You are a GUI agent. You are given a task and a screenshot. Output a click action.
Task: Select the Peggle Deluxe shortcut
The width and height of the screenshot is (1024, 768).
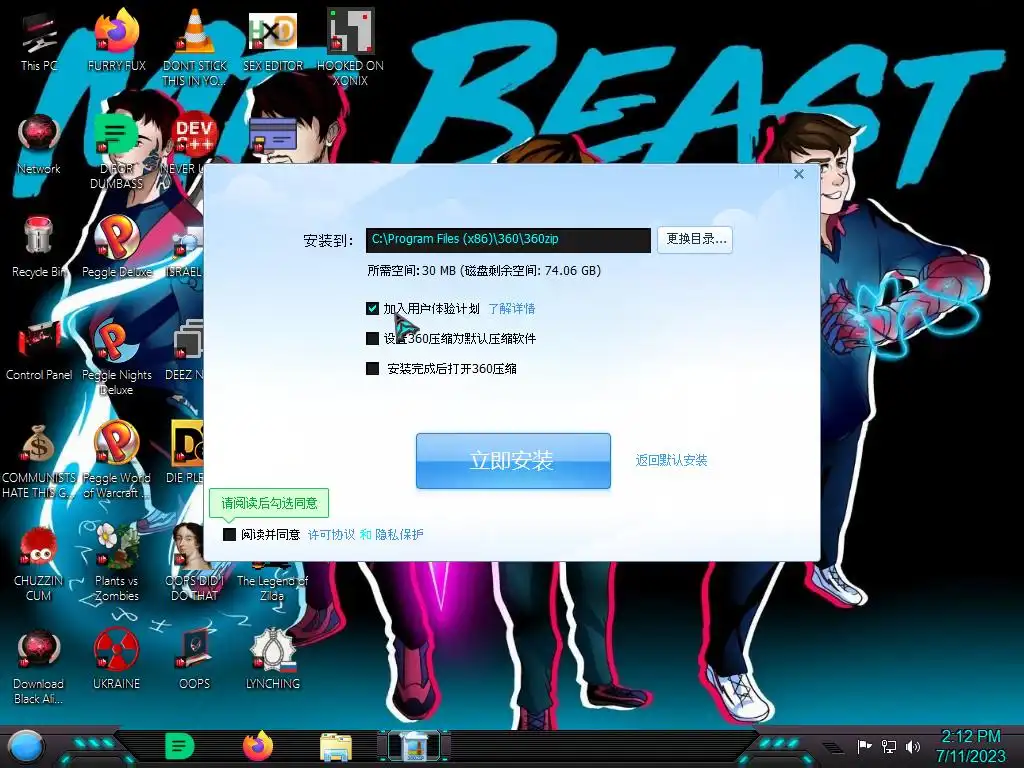point(116,248)
